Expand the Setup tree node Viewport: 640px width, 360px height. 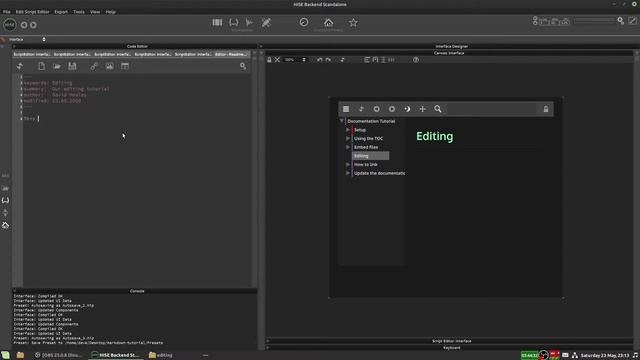348,130
